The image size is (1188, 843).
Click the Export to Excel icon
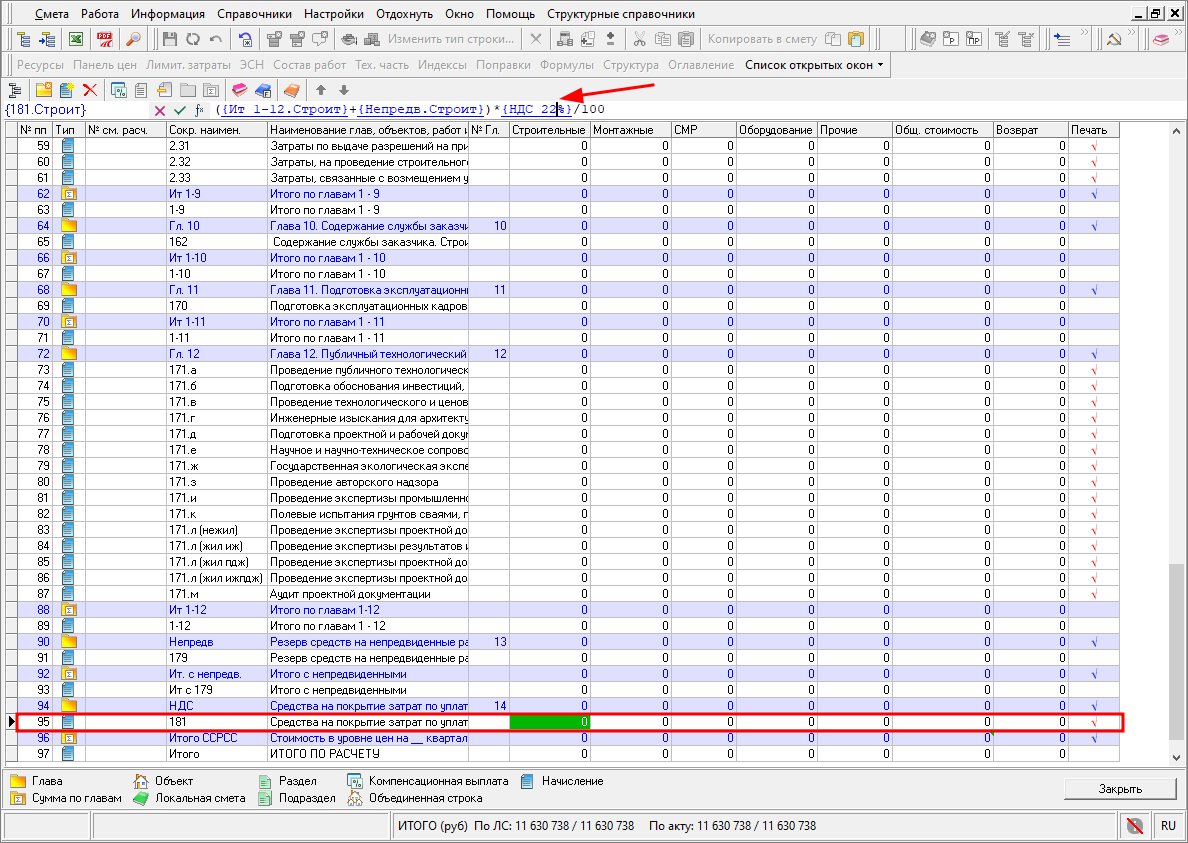click(75, 39)
